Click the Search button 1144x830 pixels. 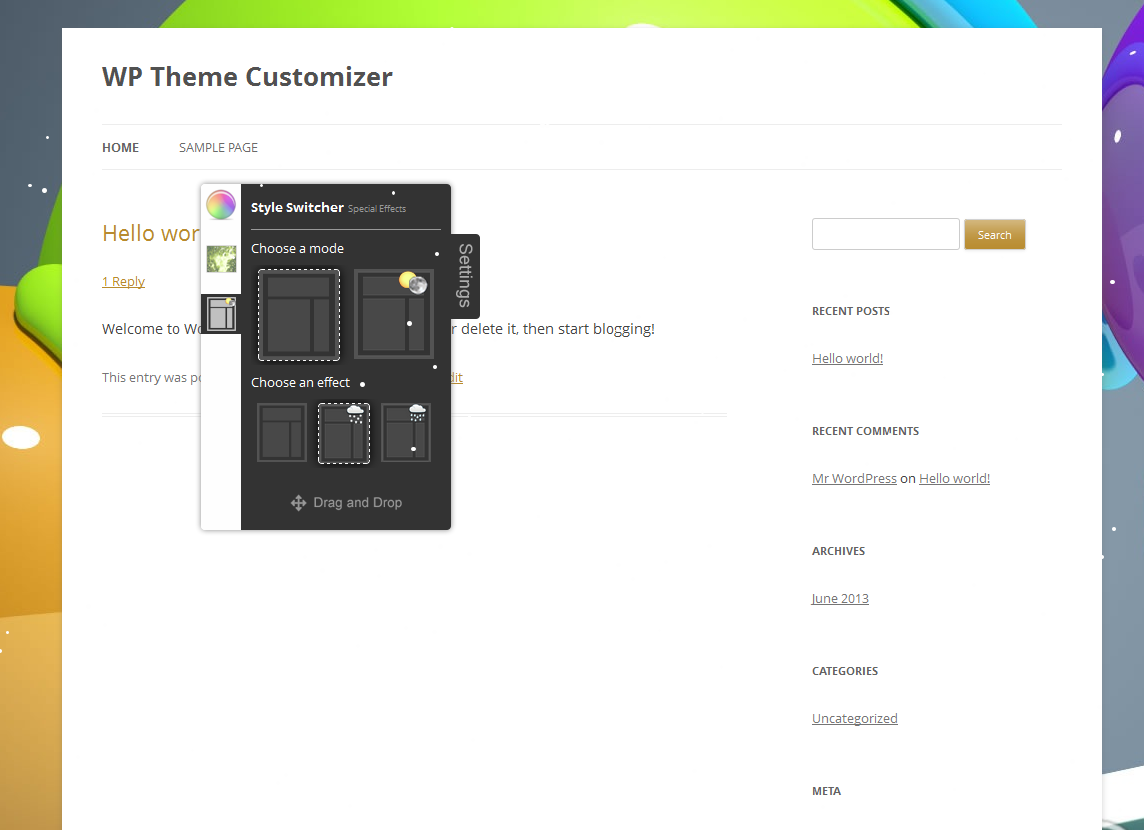point(994,234)
